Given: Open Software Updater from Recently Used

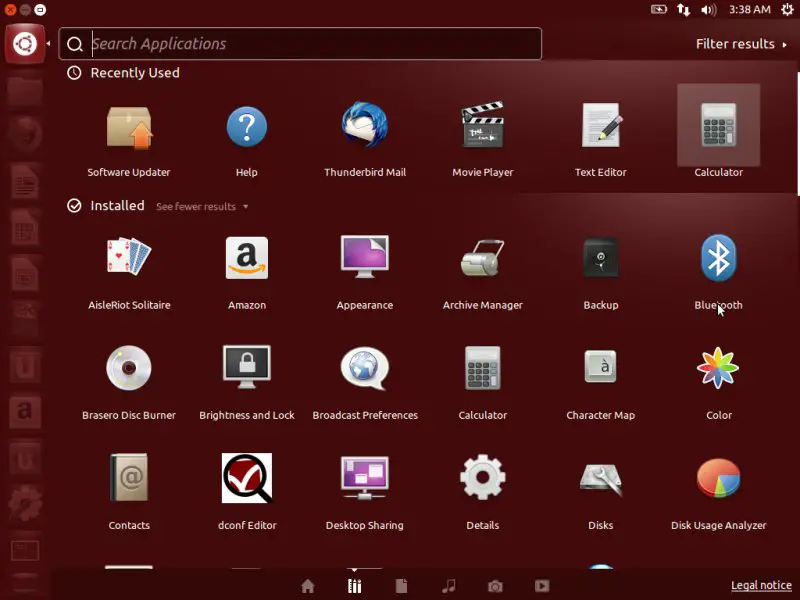Looking at the screenshot, I should coord(129,128).
